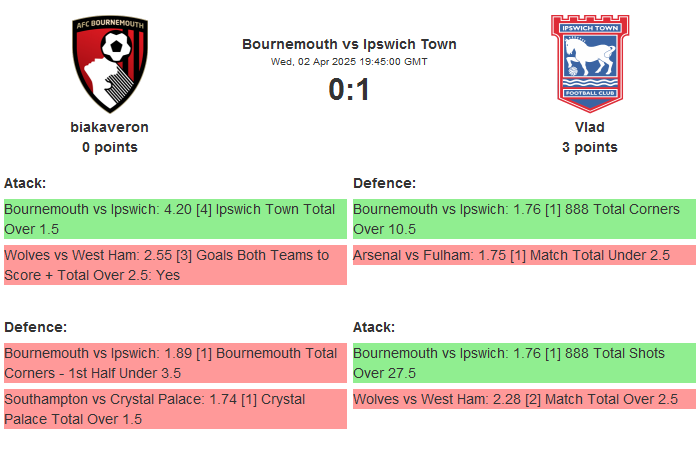Click the Ipswich Town club crest
The width and height of the screenshot is (700, 460).
[589, 64]
